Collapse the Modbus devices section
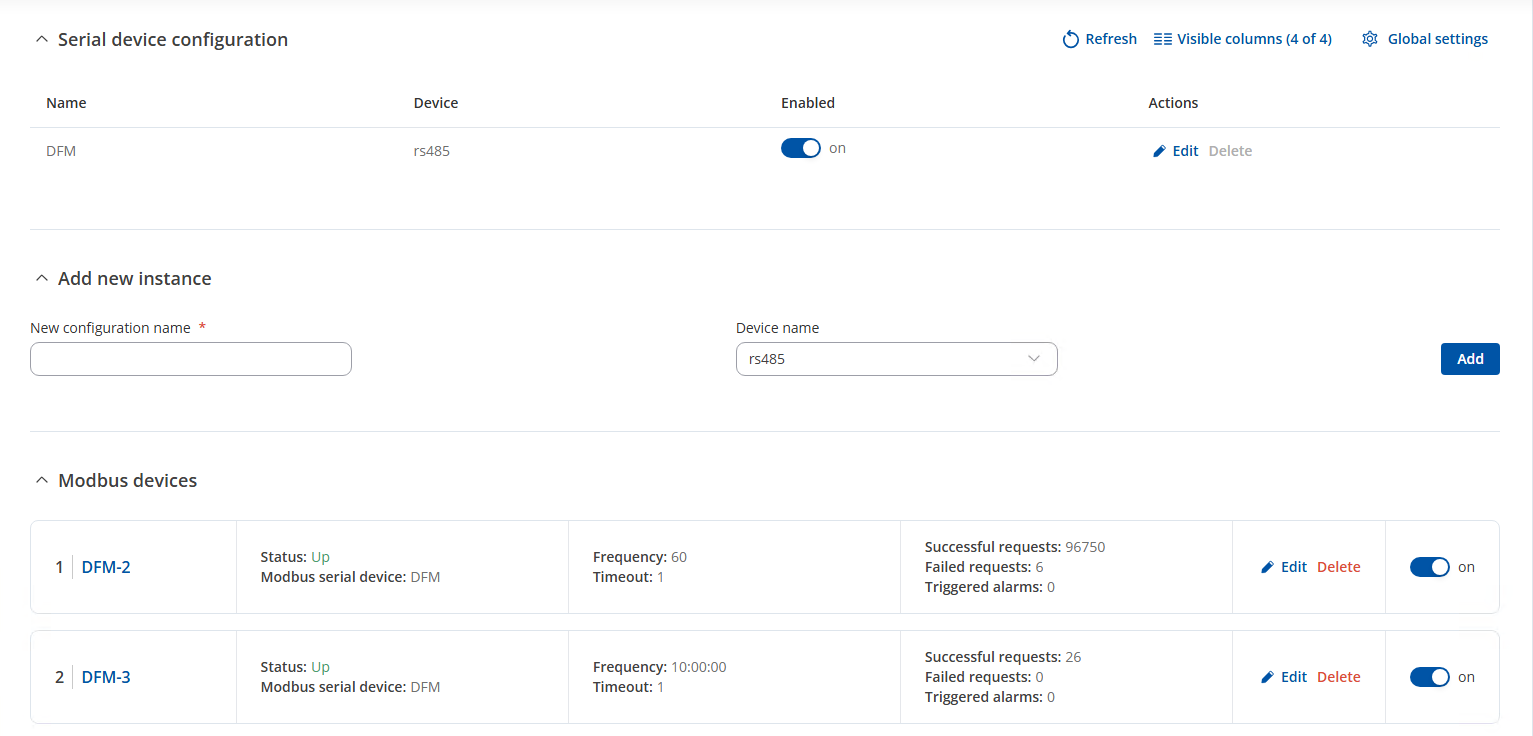Screen dimensions: 1533x736 pos(41,481)
